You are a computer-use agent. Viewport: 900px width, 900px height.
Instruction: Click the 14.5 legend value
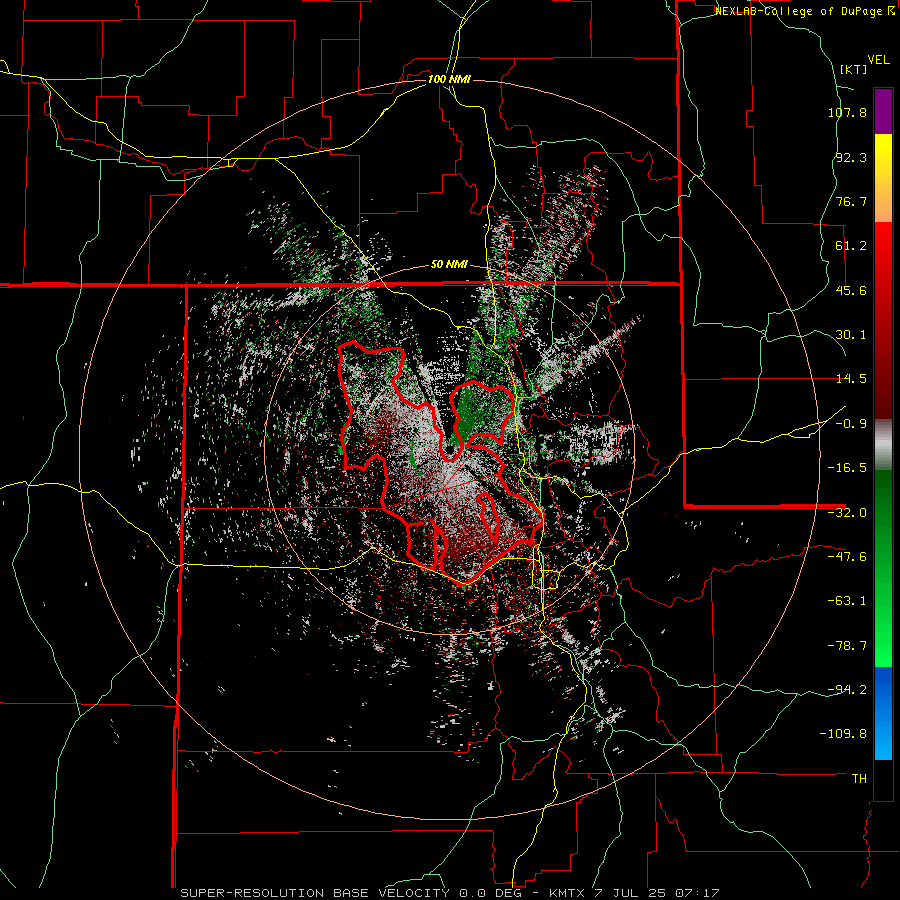pyautogui.click(x=851, y=379)
